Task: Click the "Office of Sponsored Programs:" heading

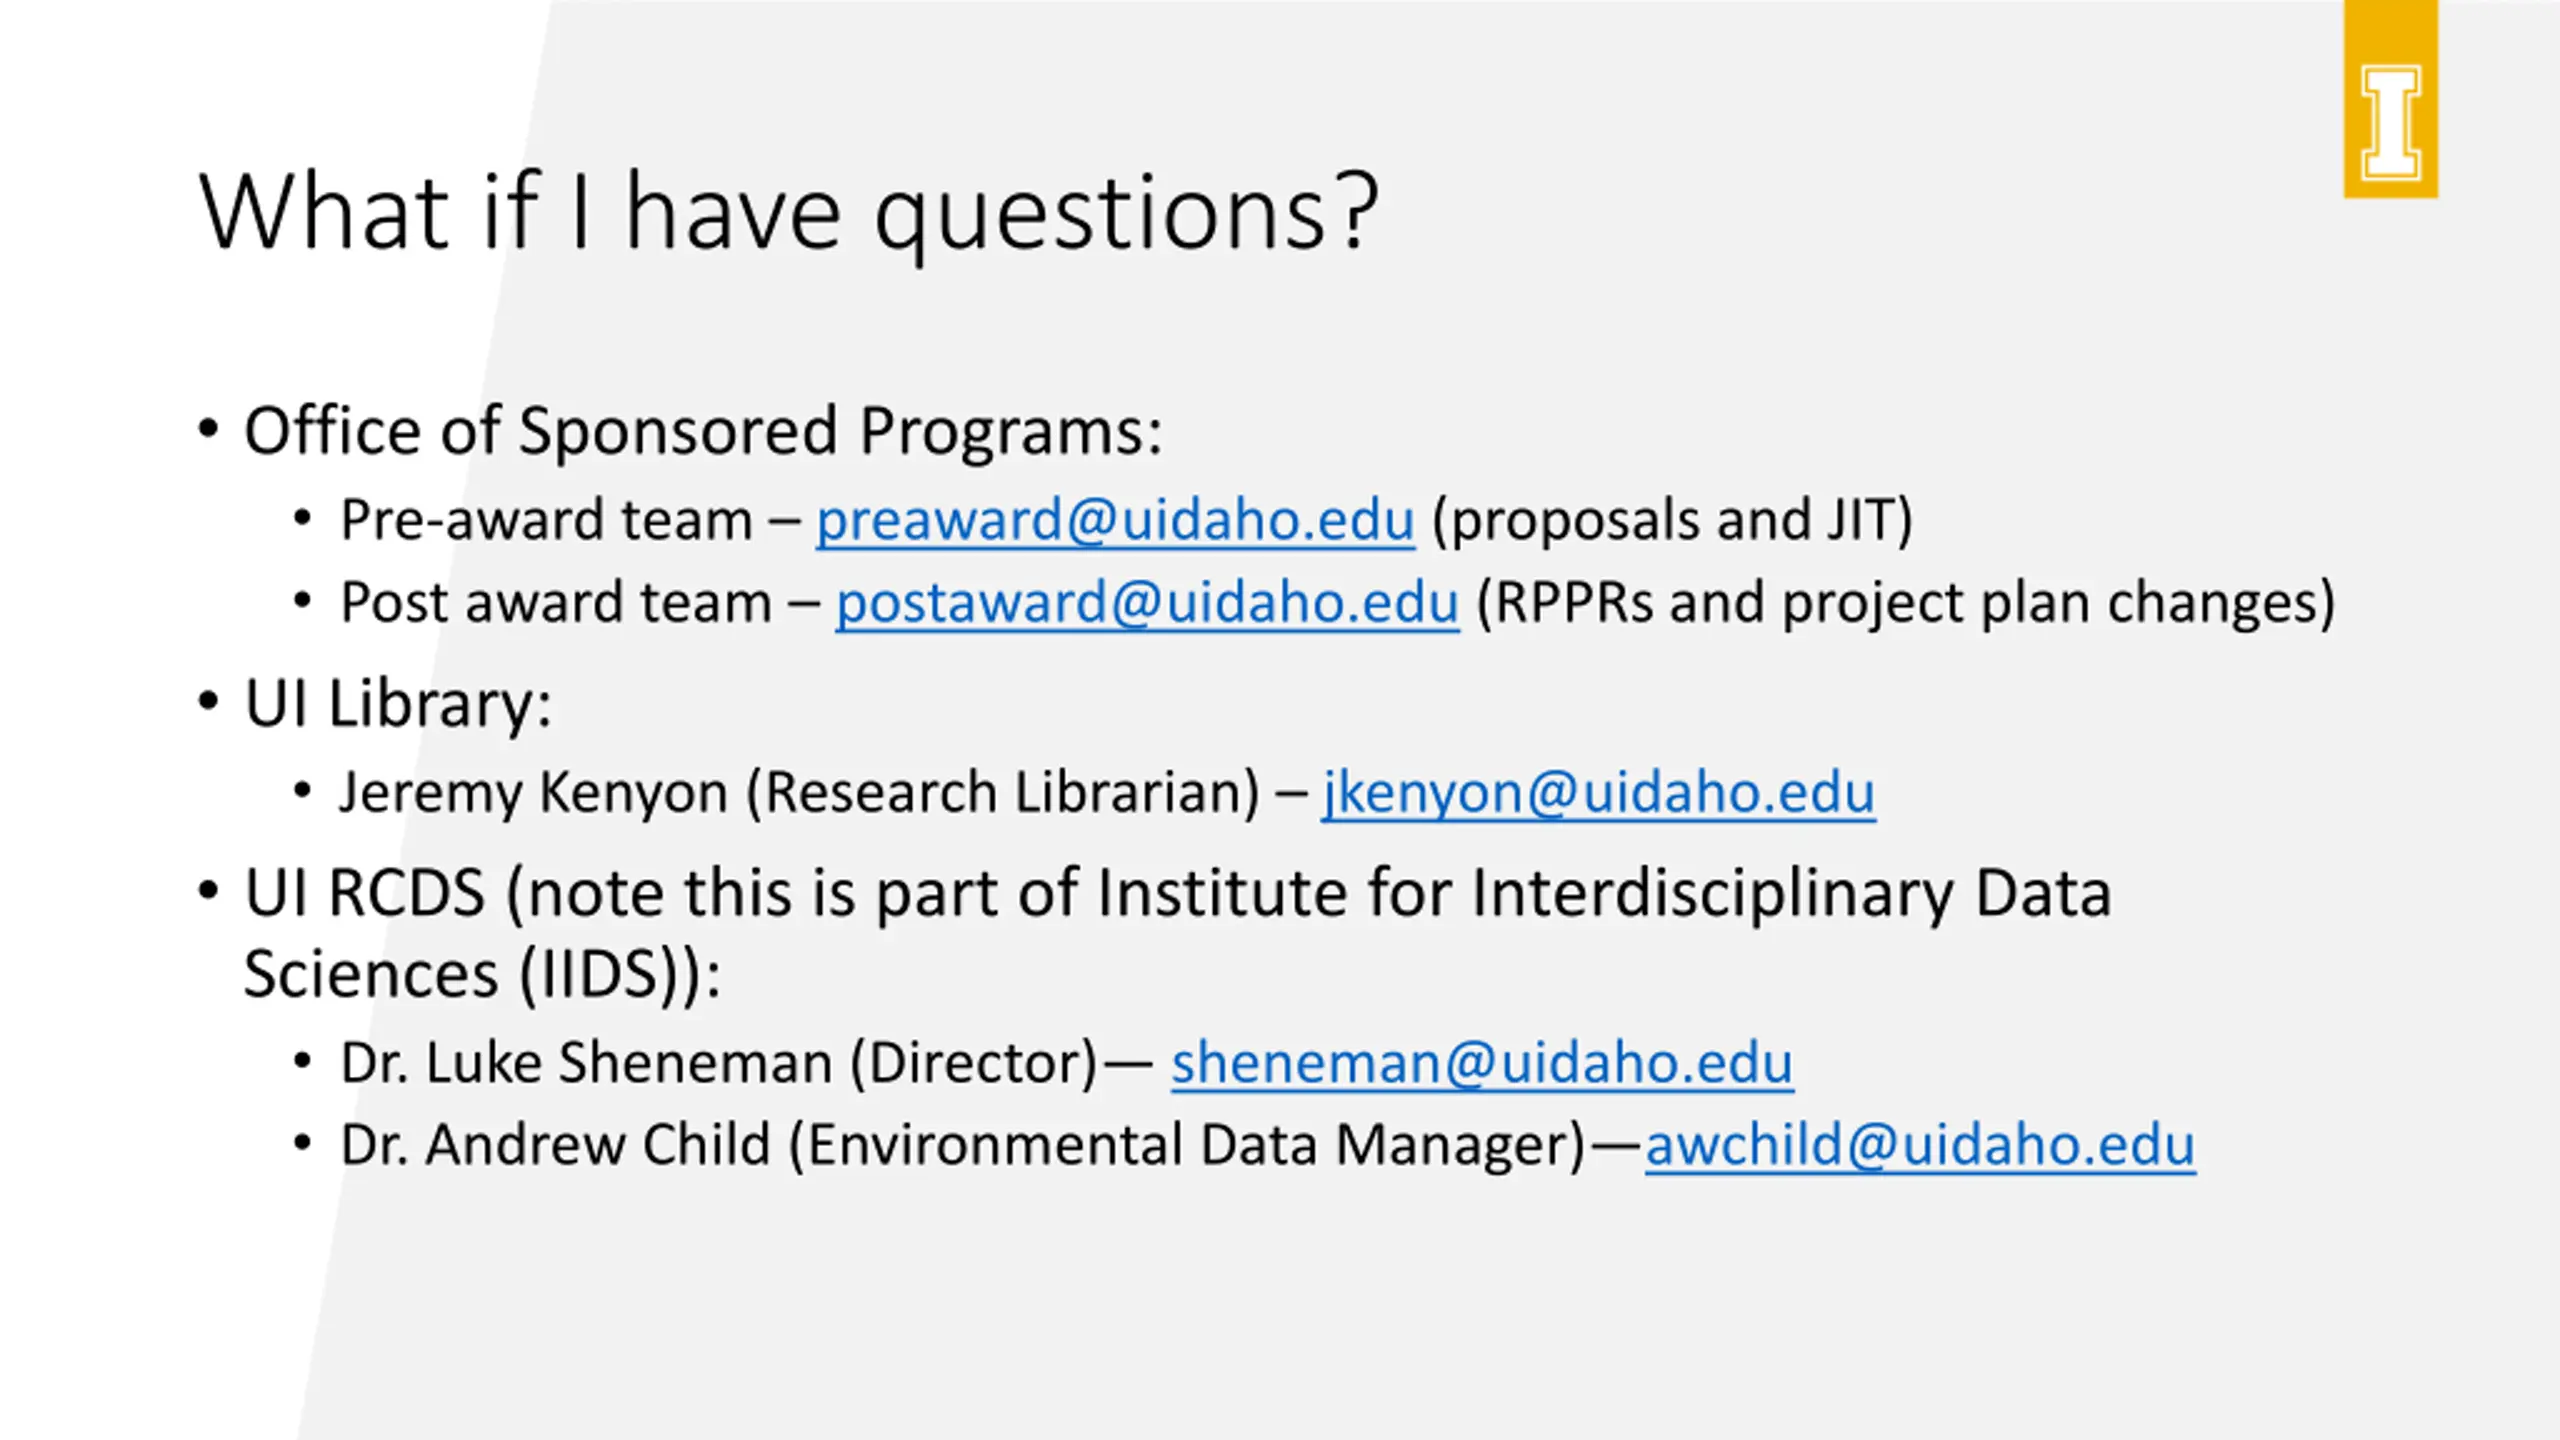Action: [x=703, y=431]
